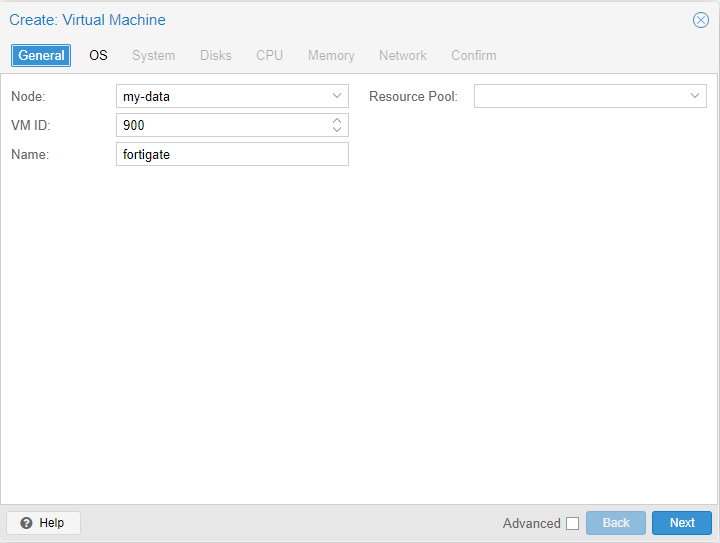Click the Node label
The width and height of the screenshot is (720, 543).
28,96
